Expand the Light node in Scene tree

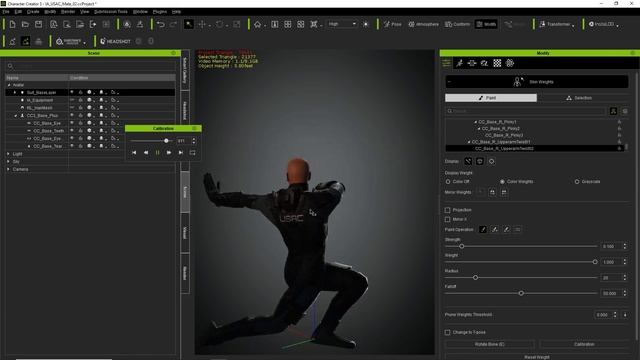(x=9, y=154)
